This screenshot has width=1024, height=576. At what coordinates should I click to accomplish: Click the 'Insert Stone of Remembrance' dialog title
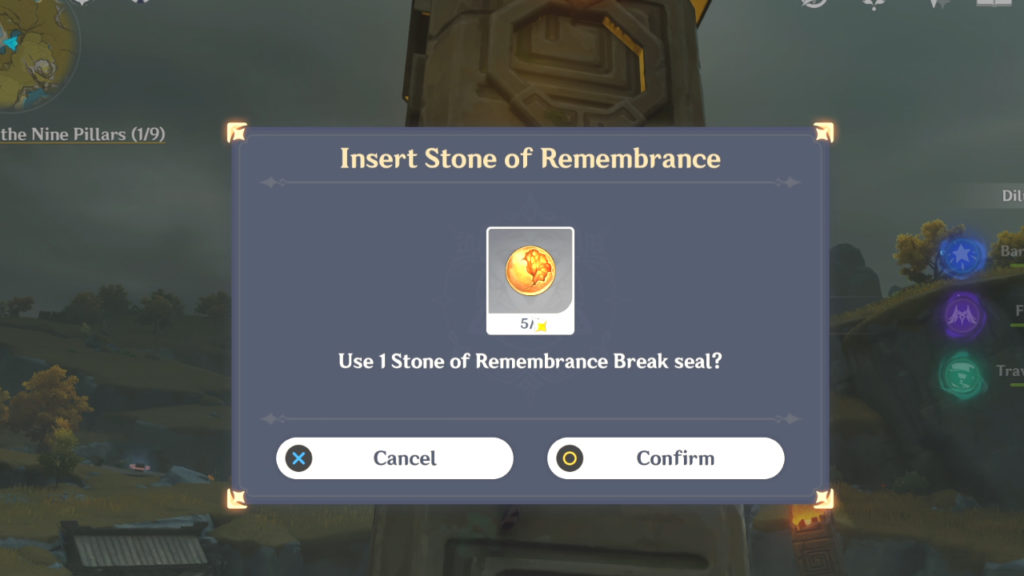(530, 157)
